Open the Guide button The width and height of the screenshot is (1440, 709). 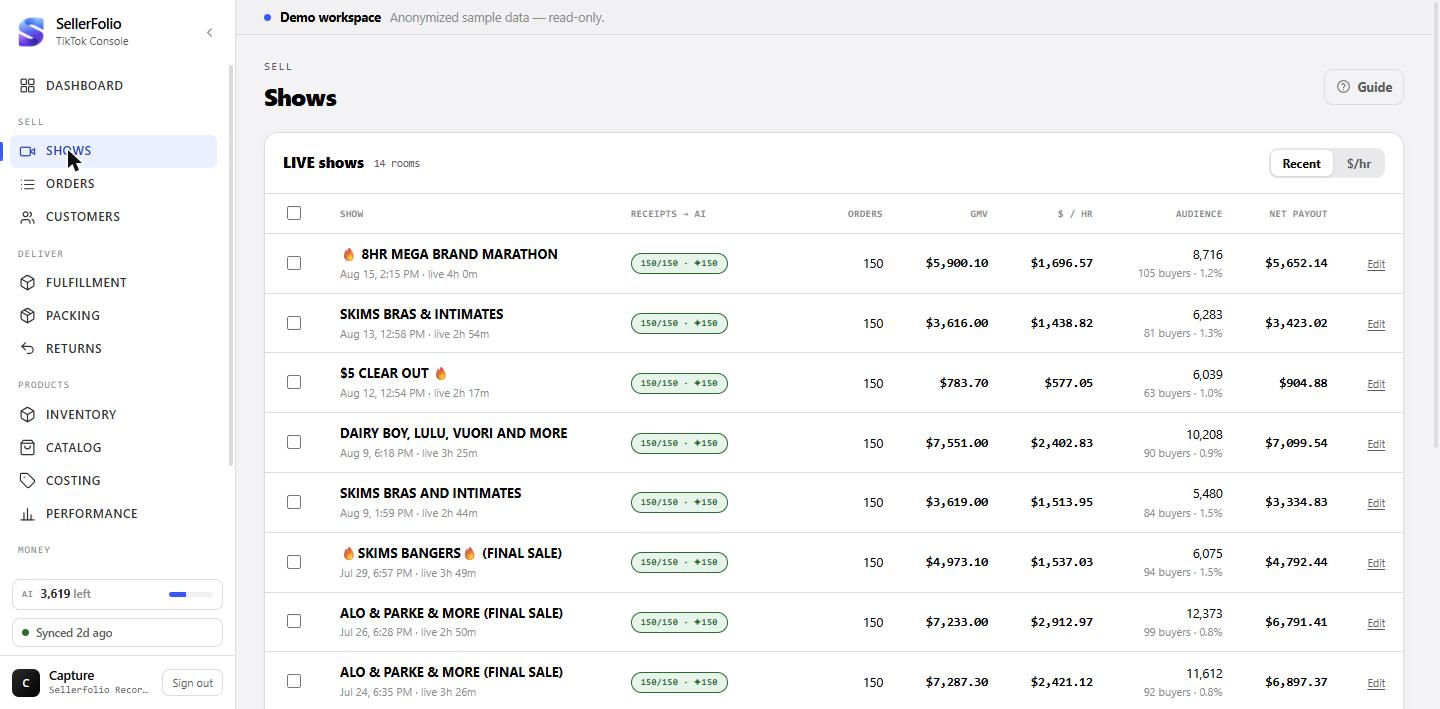[1364, 87]
